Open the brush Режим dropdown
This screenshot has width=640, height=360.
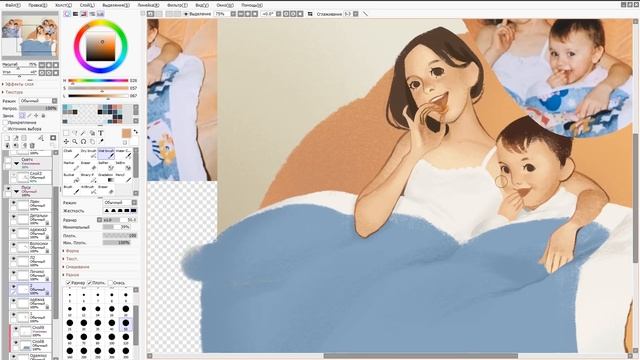120,202
